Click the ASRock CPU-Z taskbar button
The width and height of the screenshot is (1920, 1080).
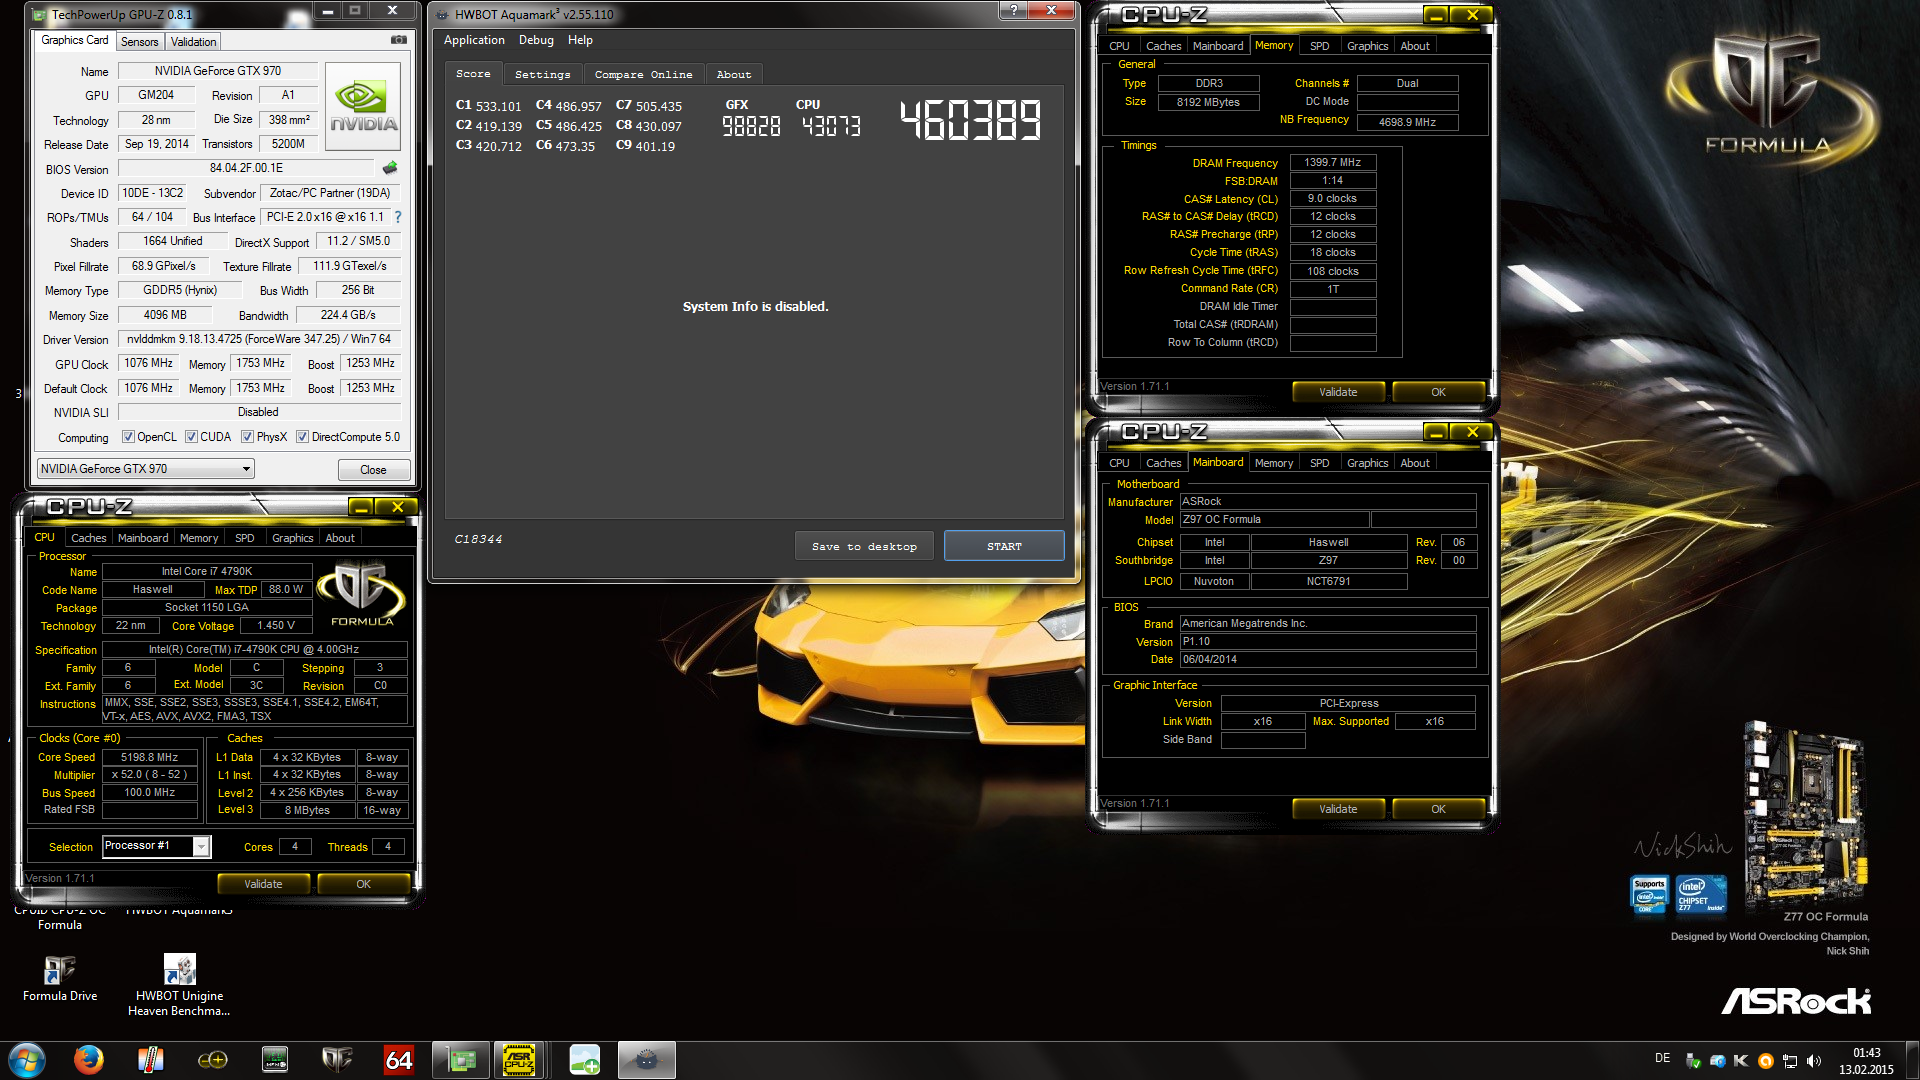tap(519, 1060)
